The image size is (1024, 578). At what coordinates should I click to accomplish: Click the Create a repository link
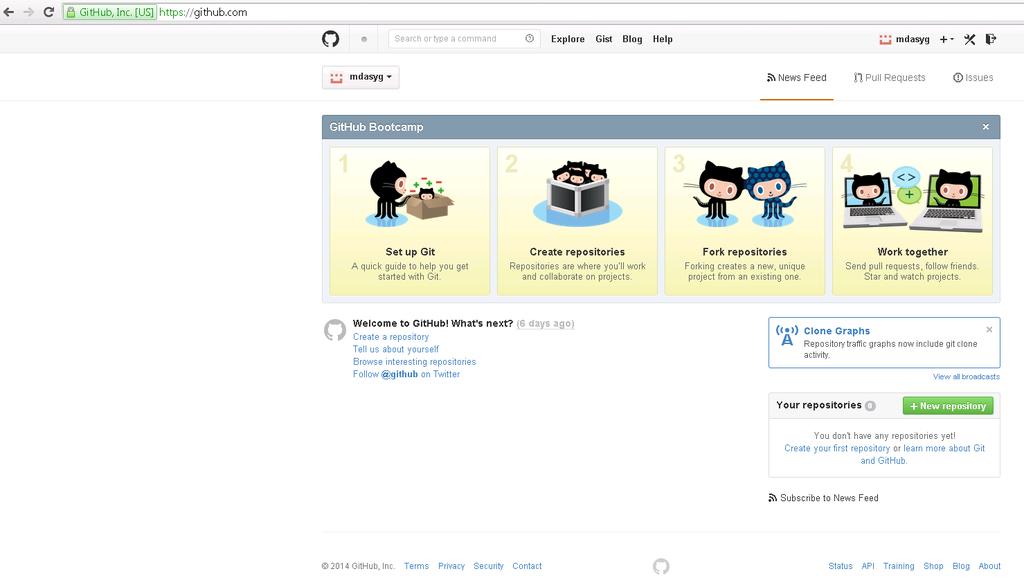point(391,337)
